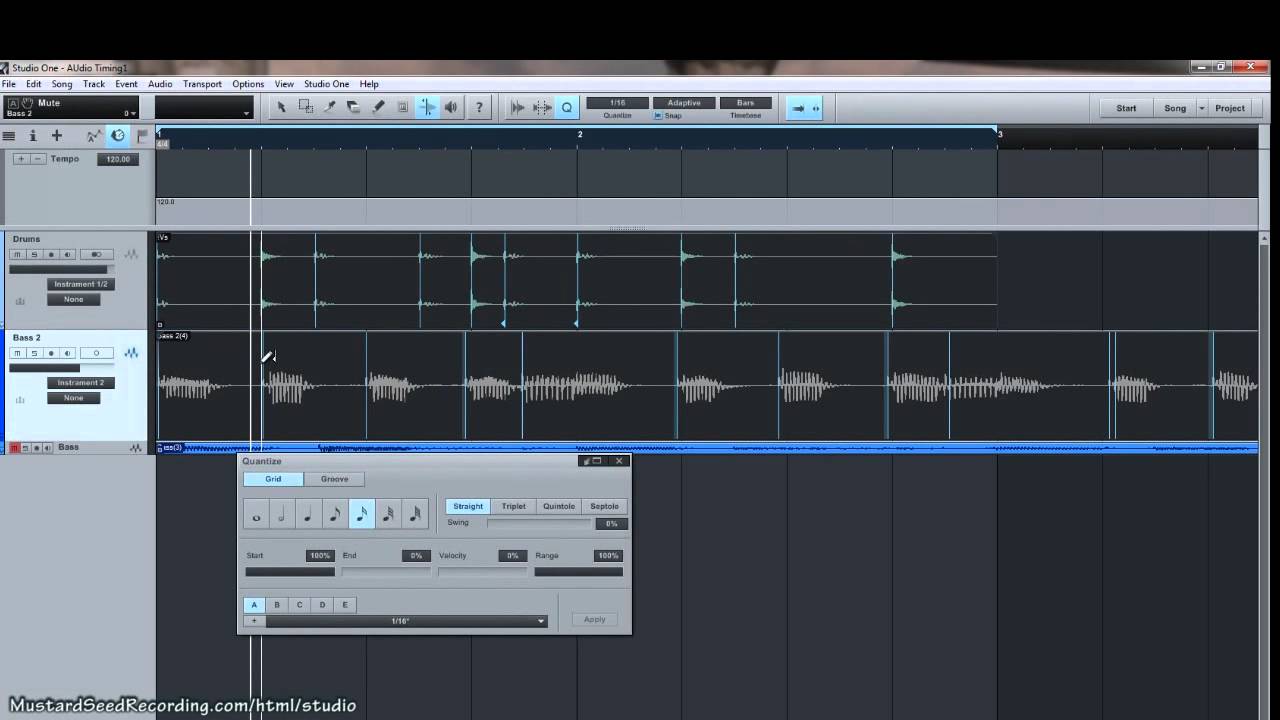Mute the Drums track
This screenshot has width=1280, height=720.
click(x=17, y=254)
